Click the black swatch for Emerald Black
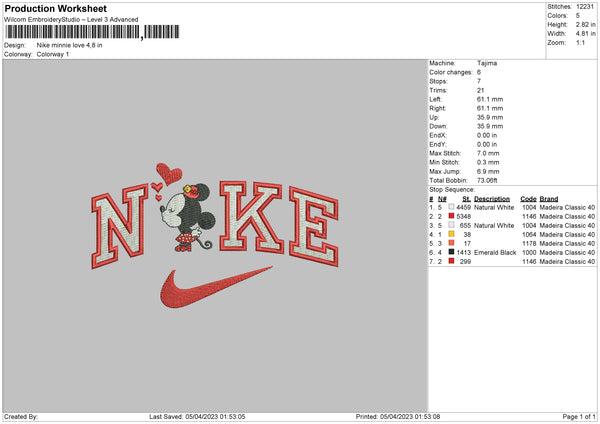 [x=452, y=252]
